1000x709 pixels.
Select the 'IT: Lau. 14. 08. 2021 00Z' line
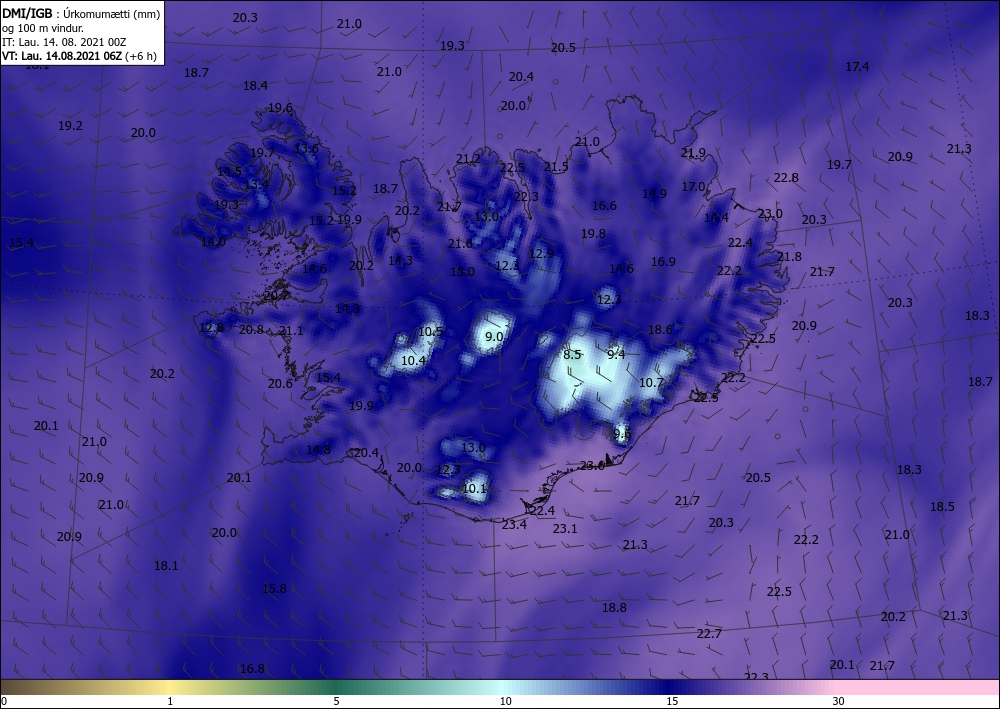64,42
